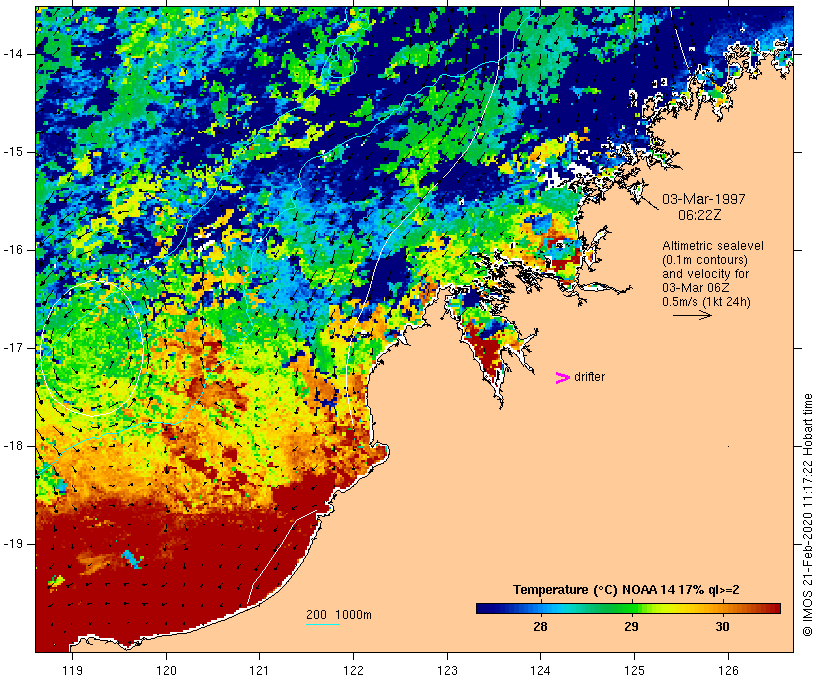
Task: Click the latitude axis label '-19'
Action: point(12,544)
